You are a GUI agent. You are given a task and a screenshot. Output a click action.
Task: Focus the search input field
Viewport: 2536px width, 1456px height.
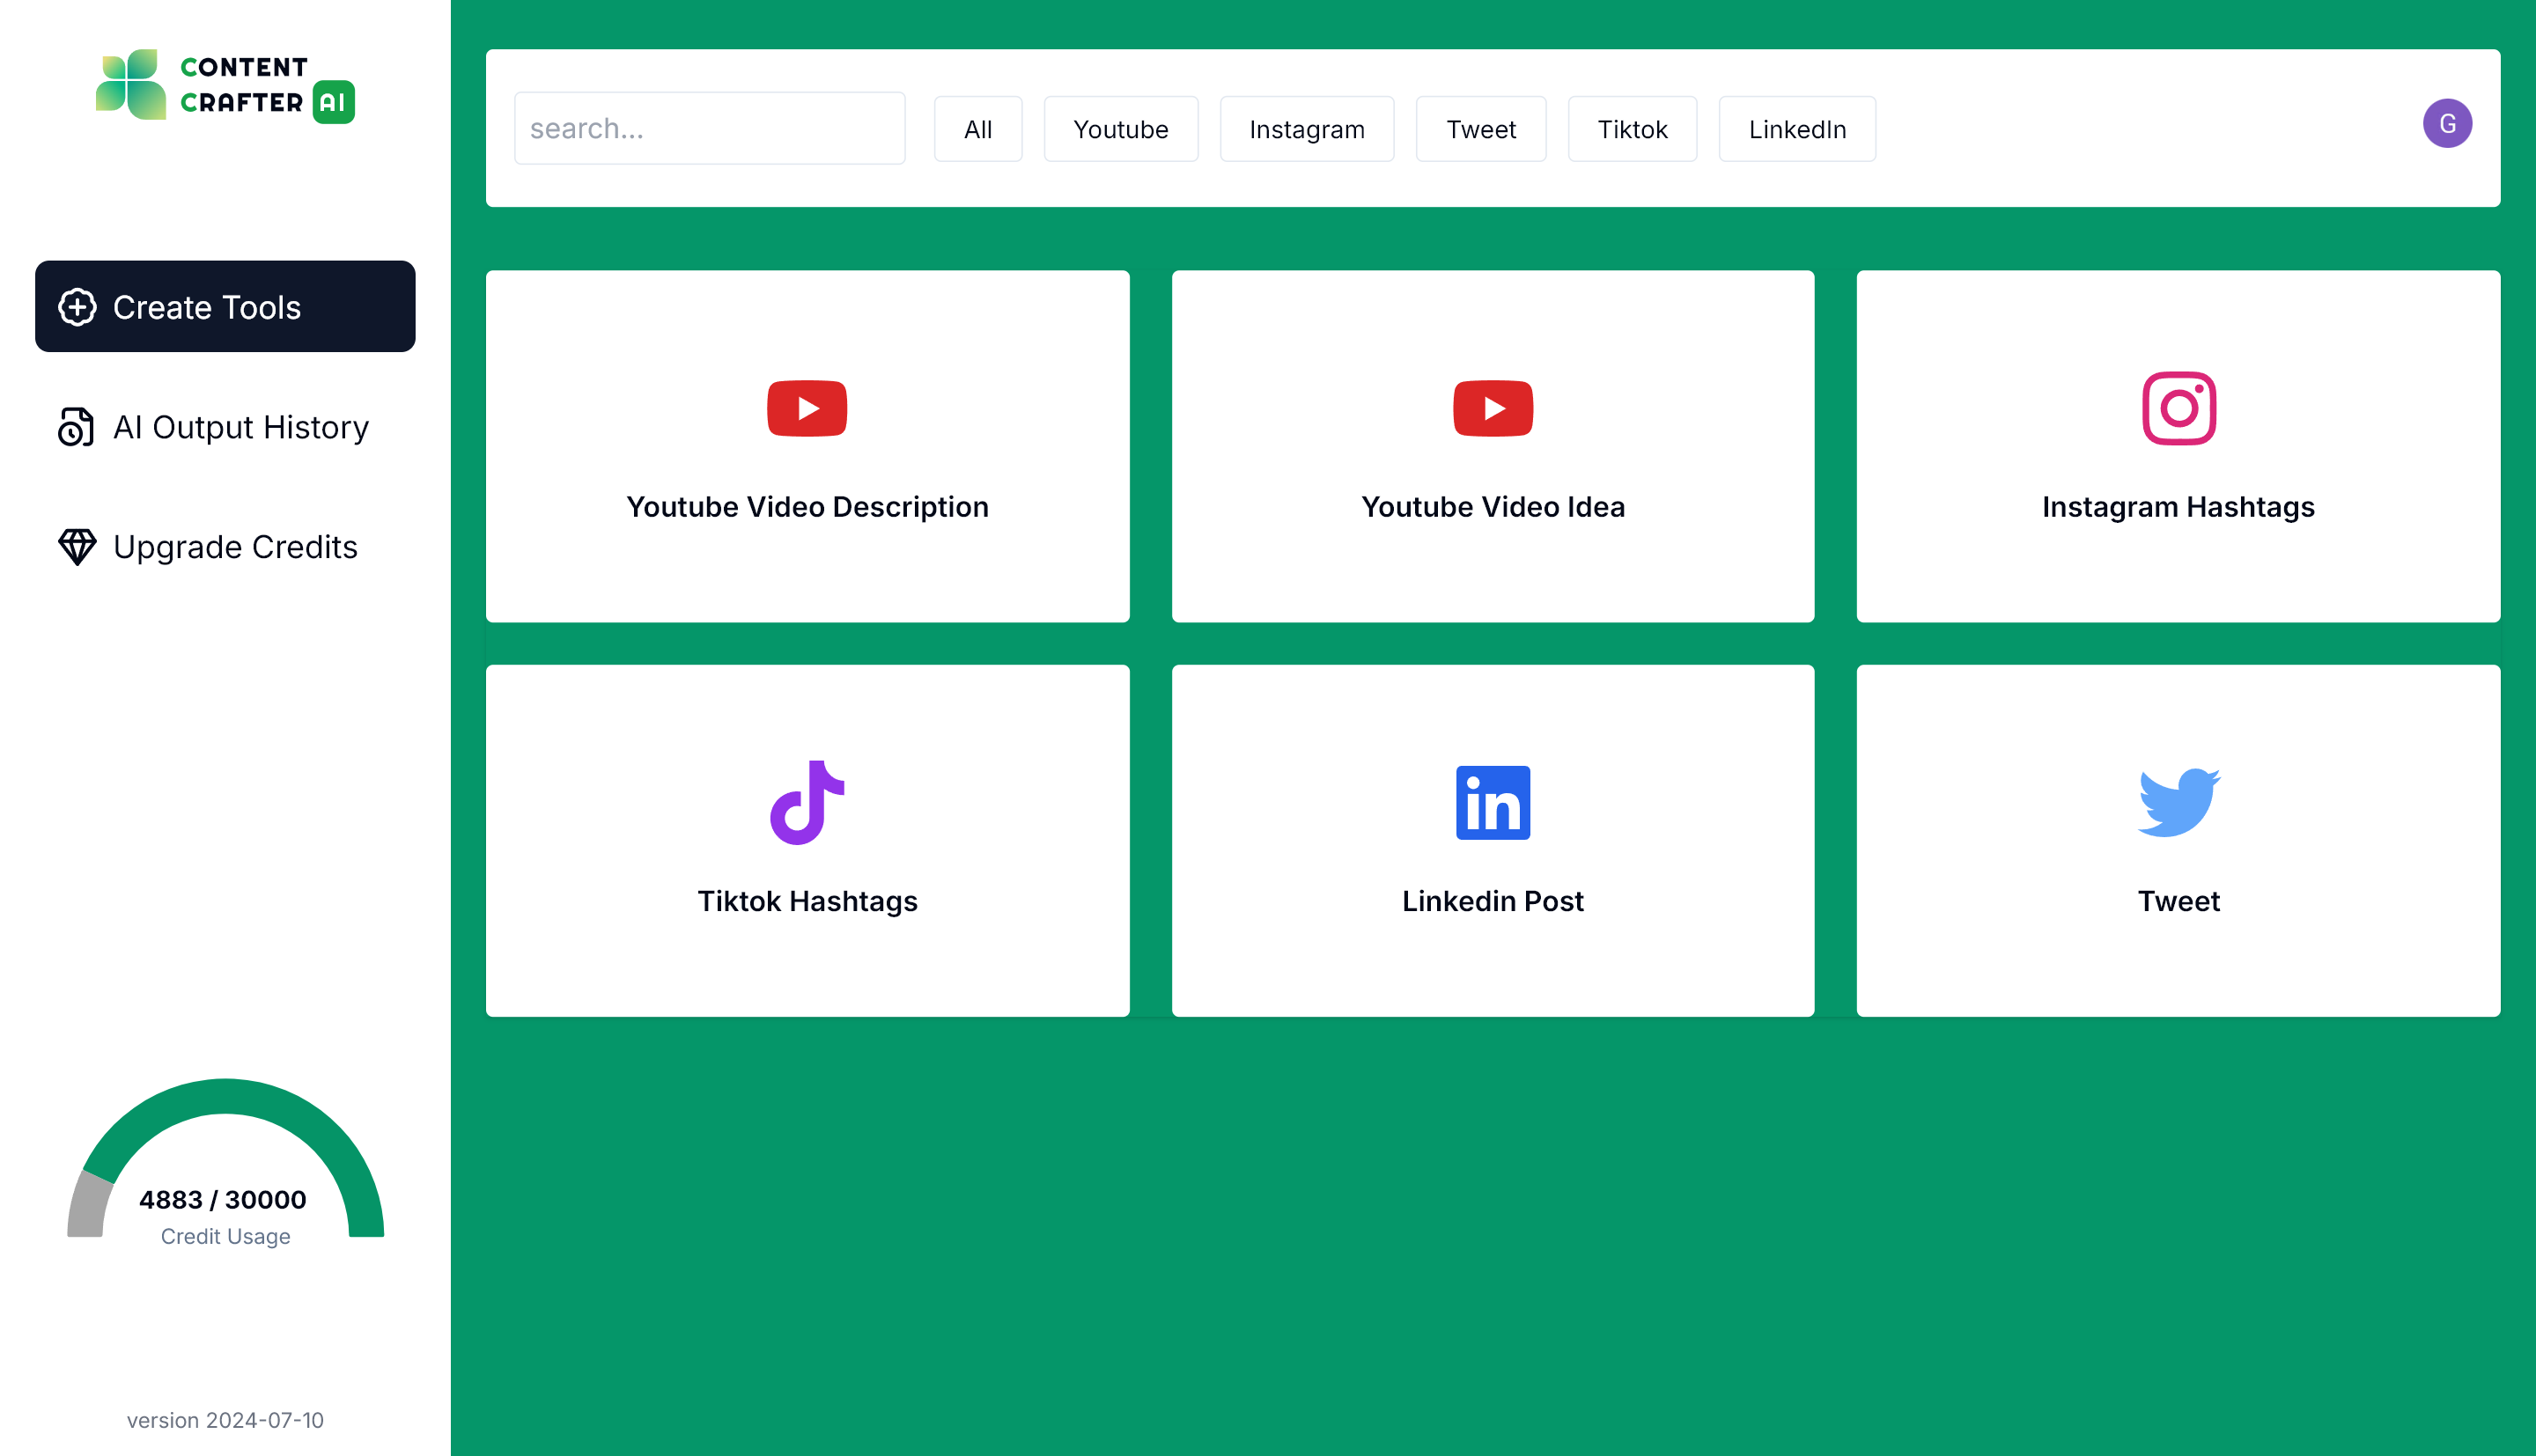coord(709,128)
